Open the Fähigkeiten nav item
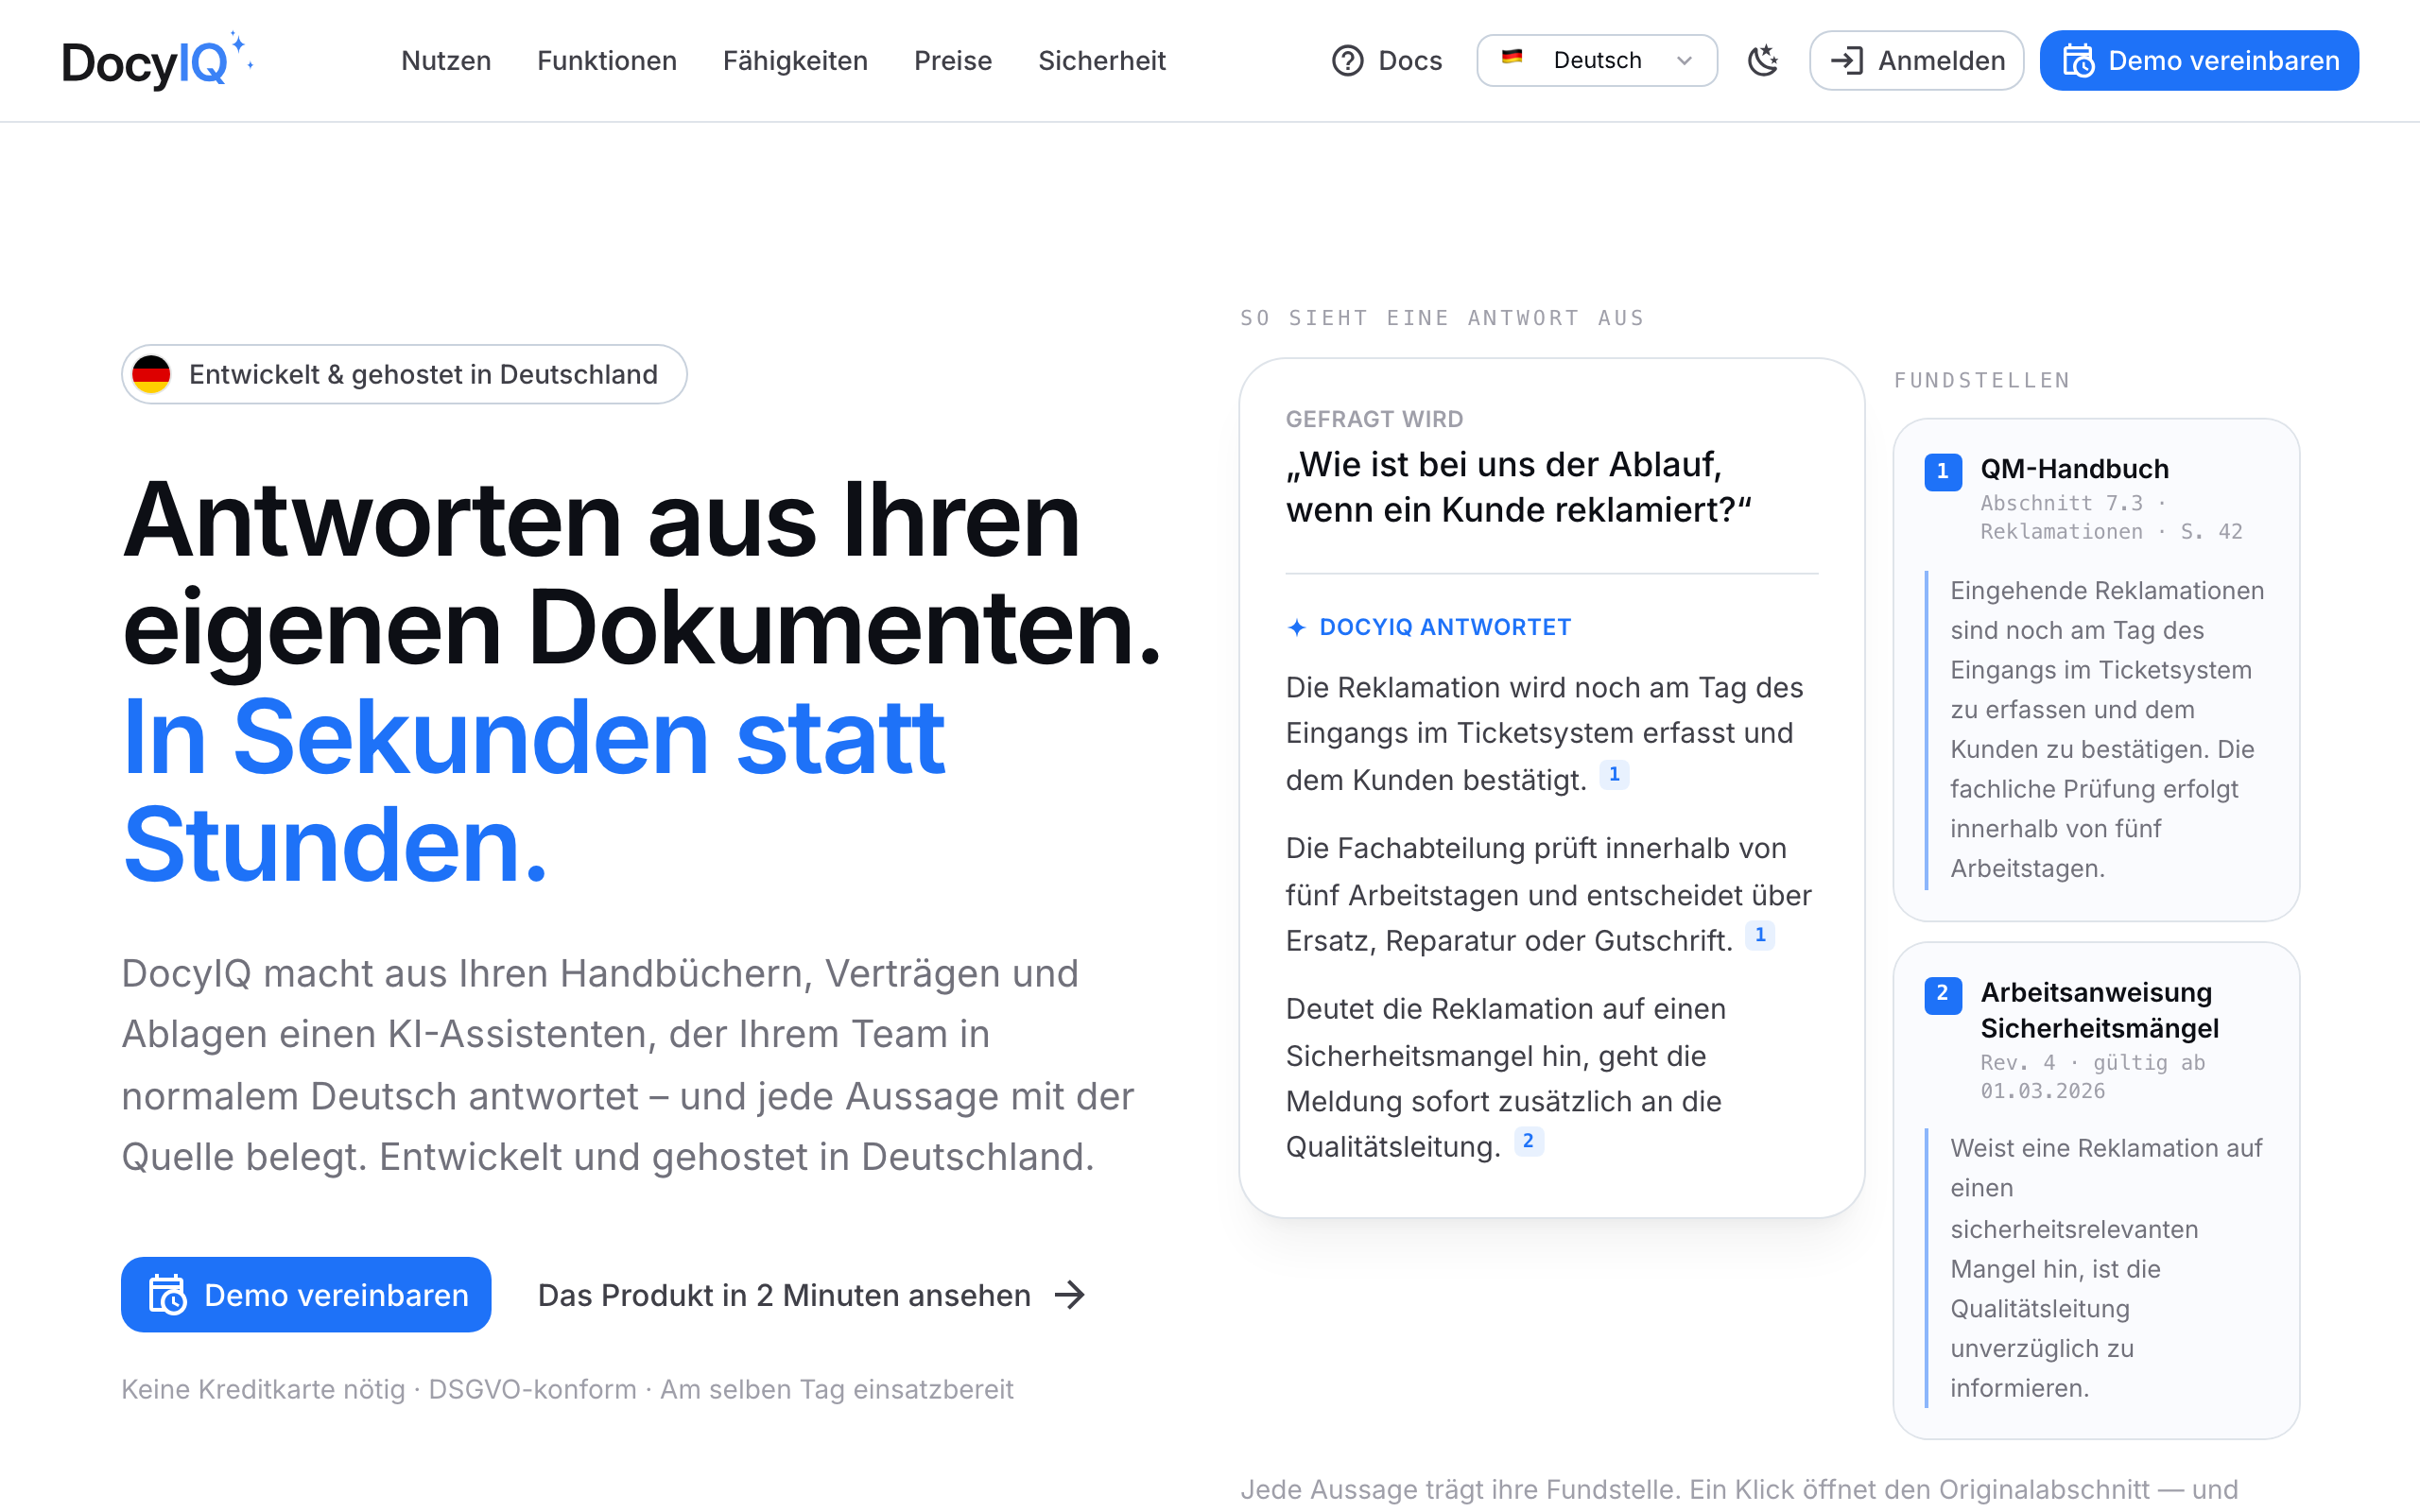 pyautogui.click(x=795, y=61)
